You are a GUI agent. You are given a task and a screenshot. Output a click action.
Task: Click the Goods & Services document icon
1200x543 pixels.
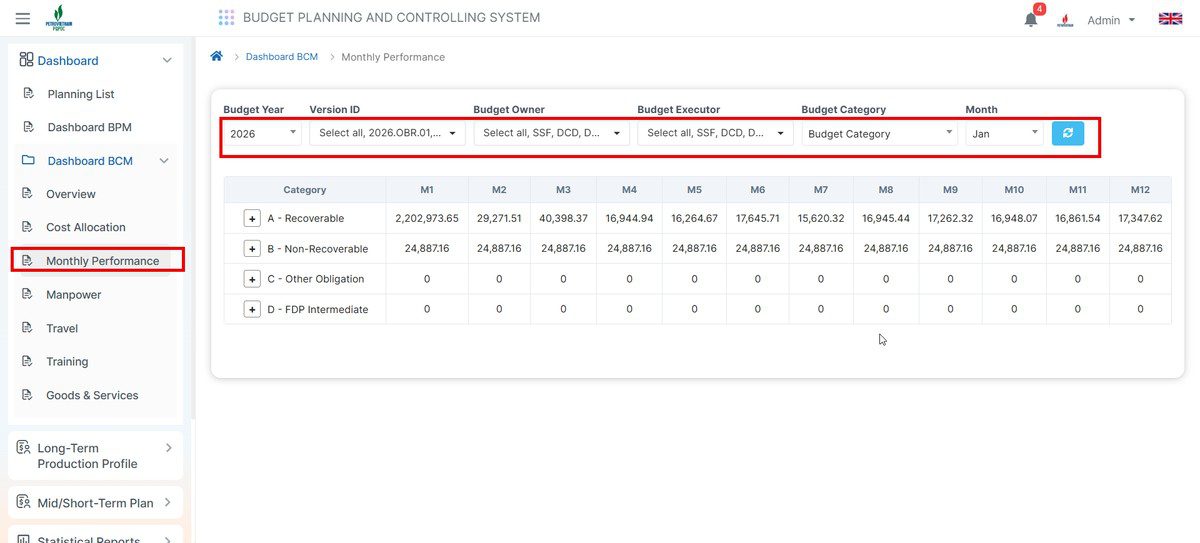[x=27, y=395]
